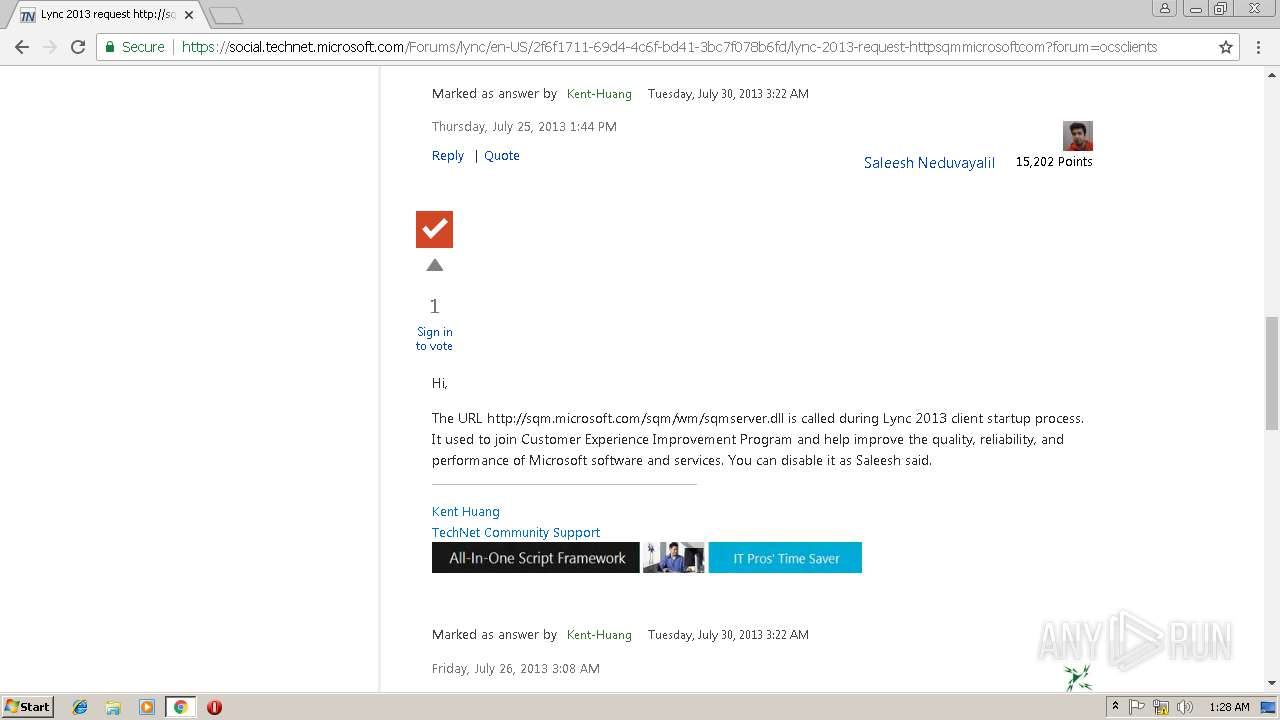Open Action Center flag tray icon
The height and width of the screenshot is (720, 1280).
[1137, 707]
